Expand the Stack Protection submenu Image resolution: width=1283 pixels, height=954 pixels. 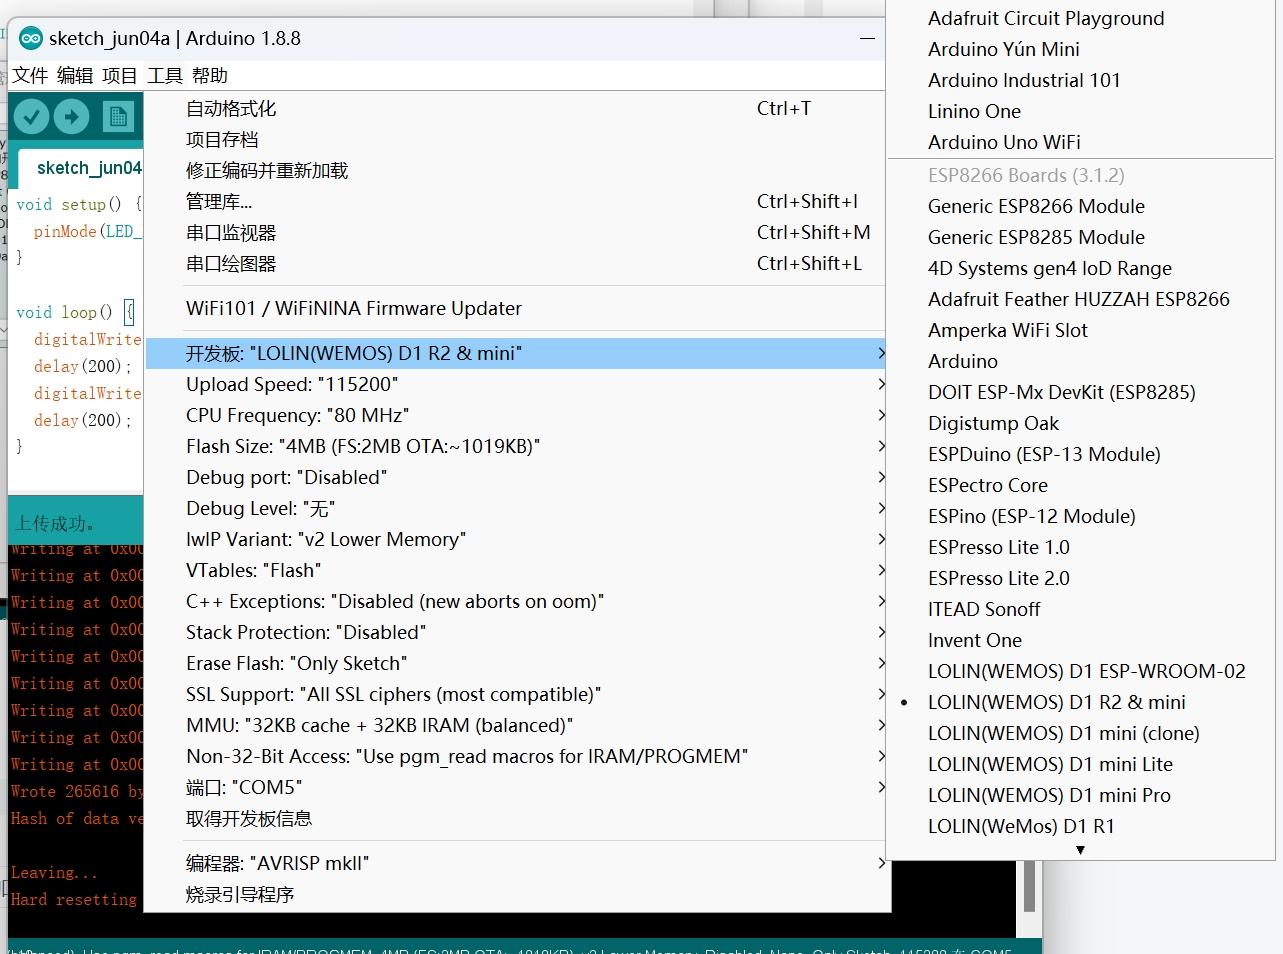pos(516,633)
